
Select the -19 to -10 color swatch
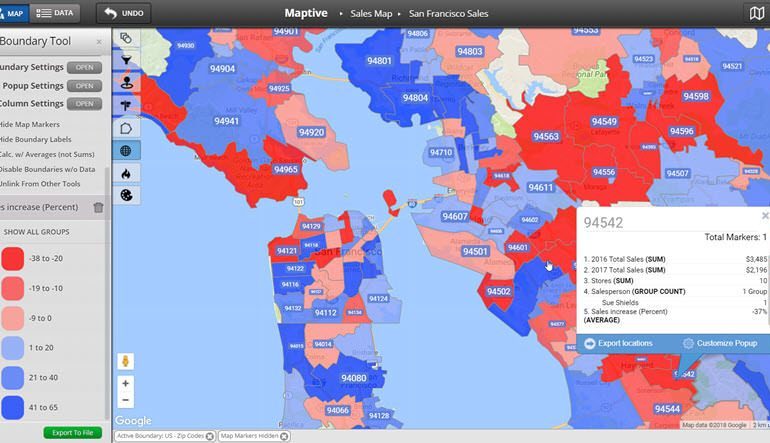[x=13, y=288]
